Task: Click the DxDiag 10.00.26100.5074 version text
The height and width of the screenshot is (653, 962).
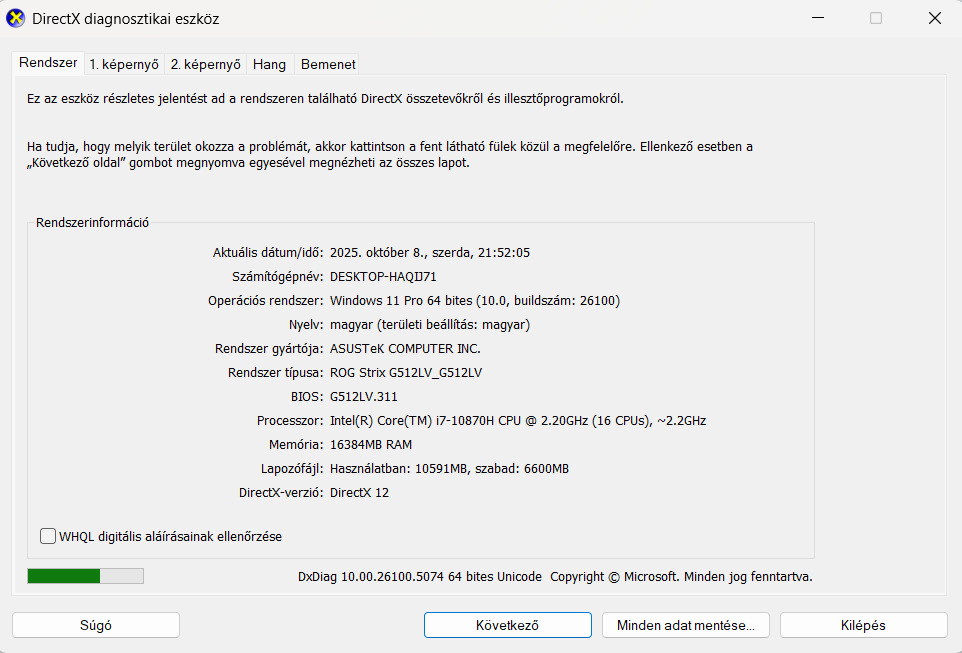Action: pos(420,576)
